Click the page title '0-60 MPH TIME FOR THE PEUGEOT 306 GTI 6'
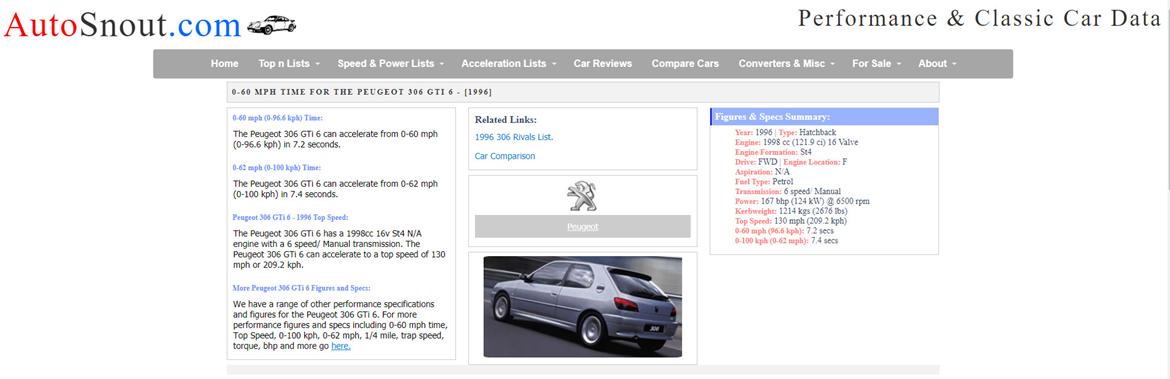 (362, 93)
